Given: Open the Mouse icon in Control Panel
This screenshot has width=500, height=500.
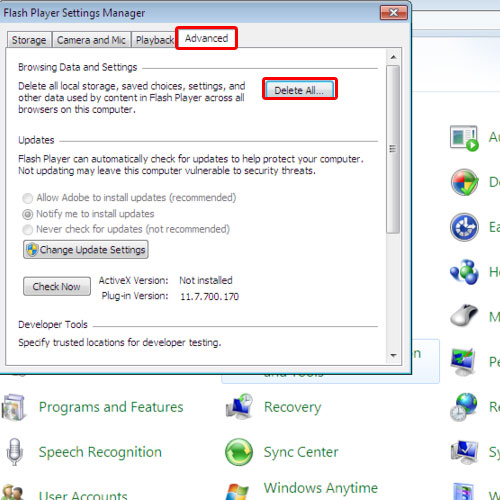Looking at the screenshot, I should [464, 315].
